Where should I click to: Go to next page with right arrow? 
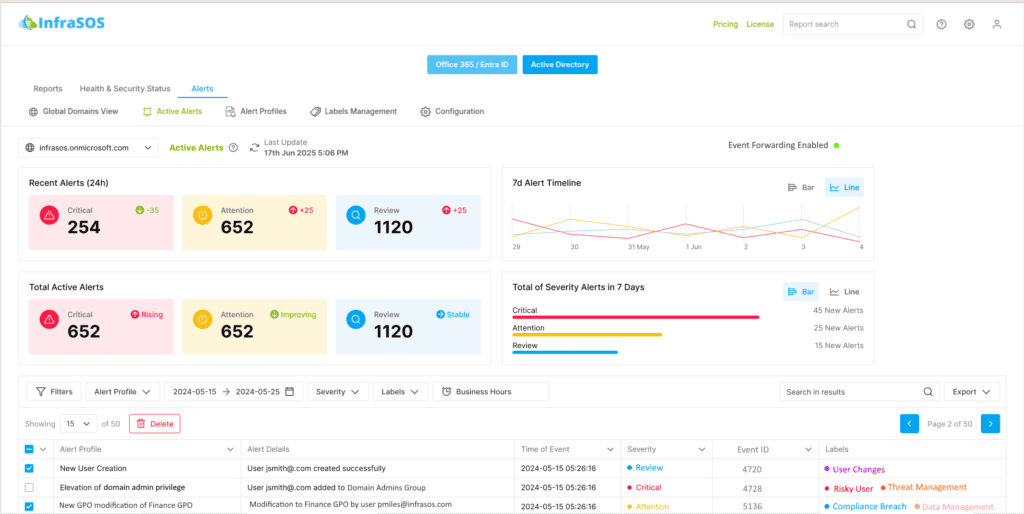[990, 423]
